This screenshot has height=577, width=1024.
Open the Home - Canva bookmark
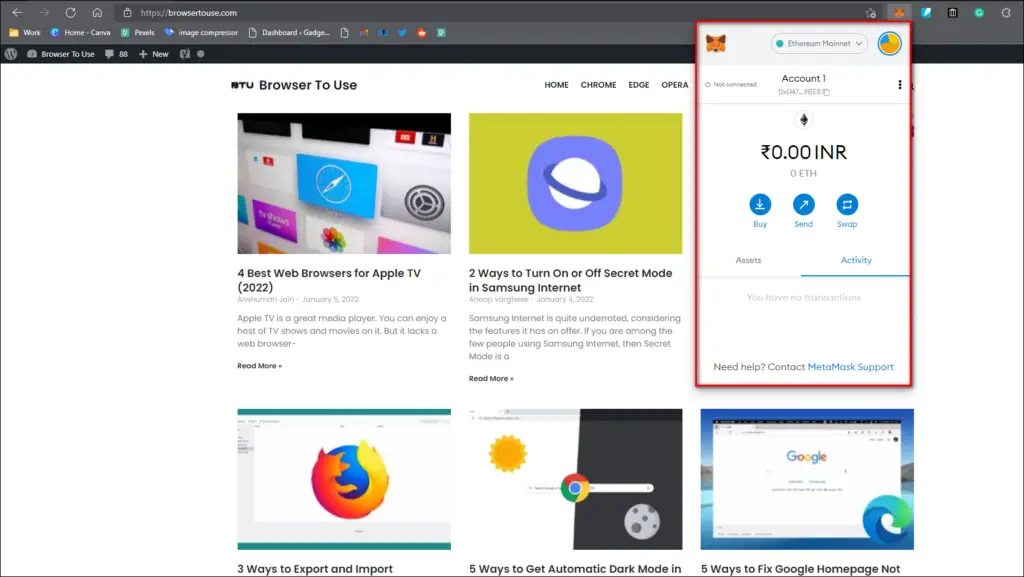coord(80,33)
